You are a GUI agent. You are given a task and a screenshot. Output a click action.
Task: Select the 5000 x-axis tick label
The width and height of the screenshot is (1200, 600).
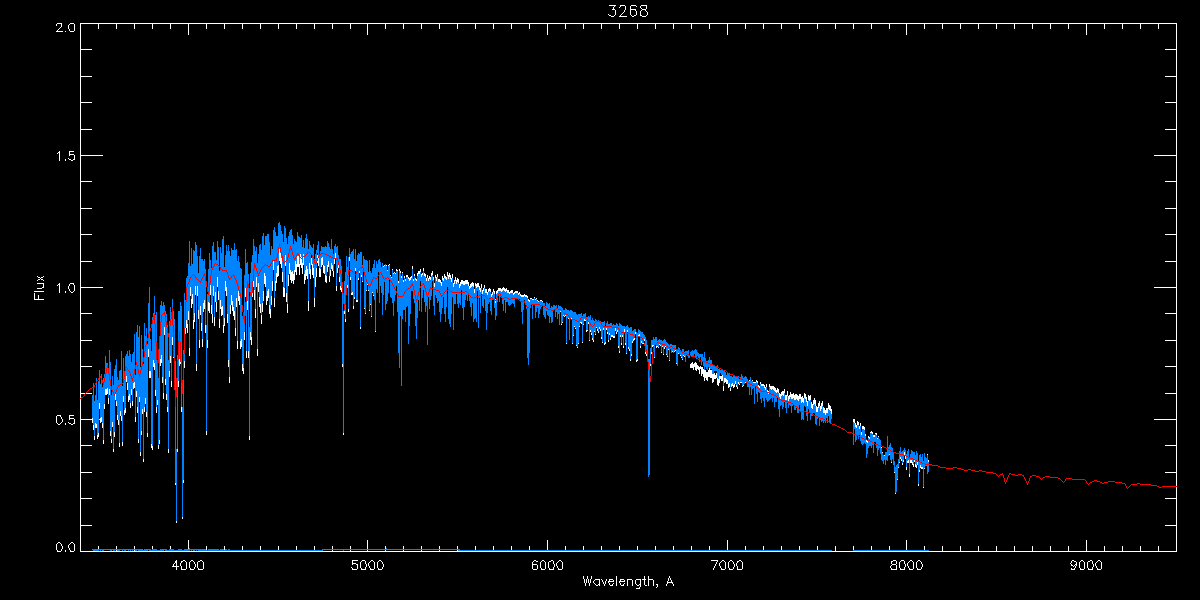pyautogui.click(x=368, y=565)
